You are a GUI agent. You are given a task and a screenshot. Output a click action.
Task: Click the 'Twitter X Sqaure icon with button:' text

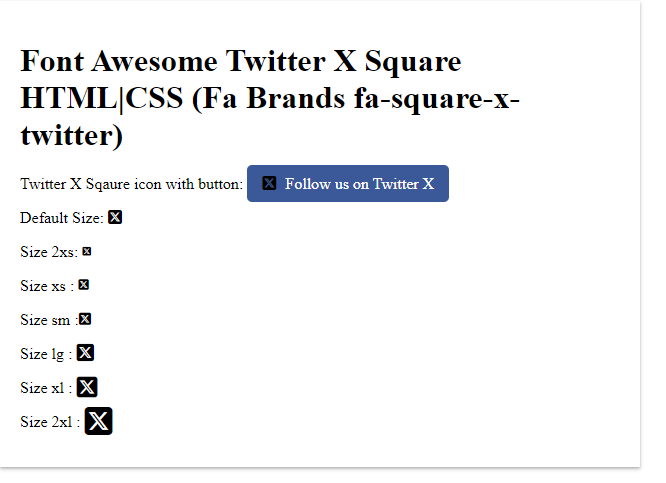point(131,184)
